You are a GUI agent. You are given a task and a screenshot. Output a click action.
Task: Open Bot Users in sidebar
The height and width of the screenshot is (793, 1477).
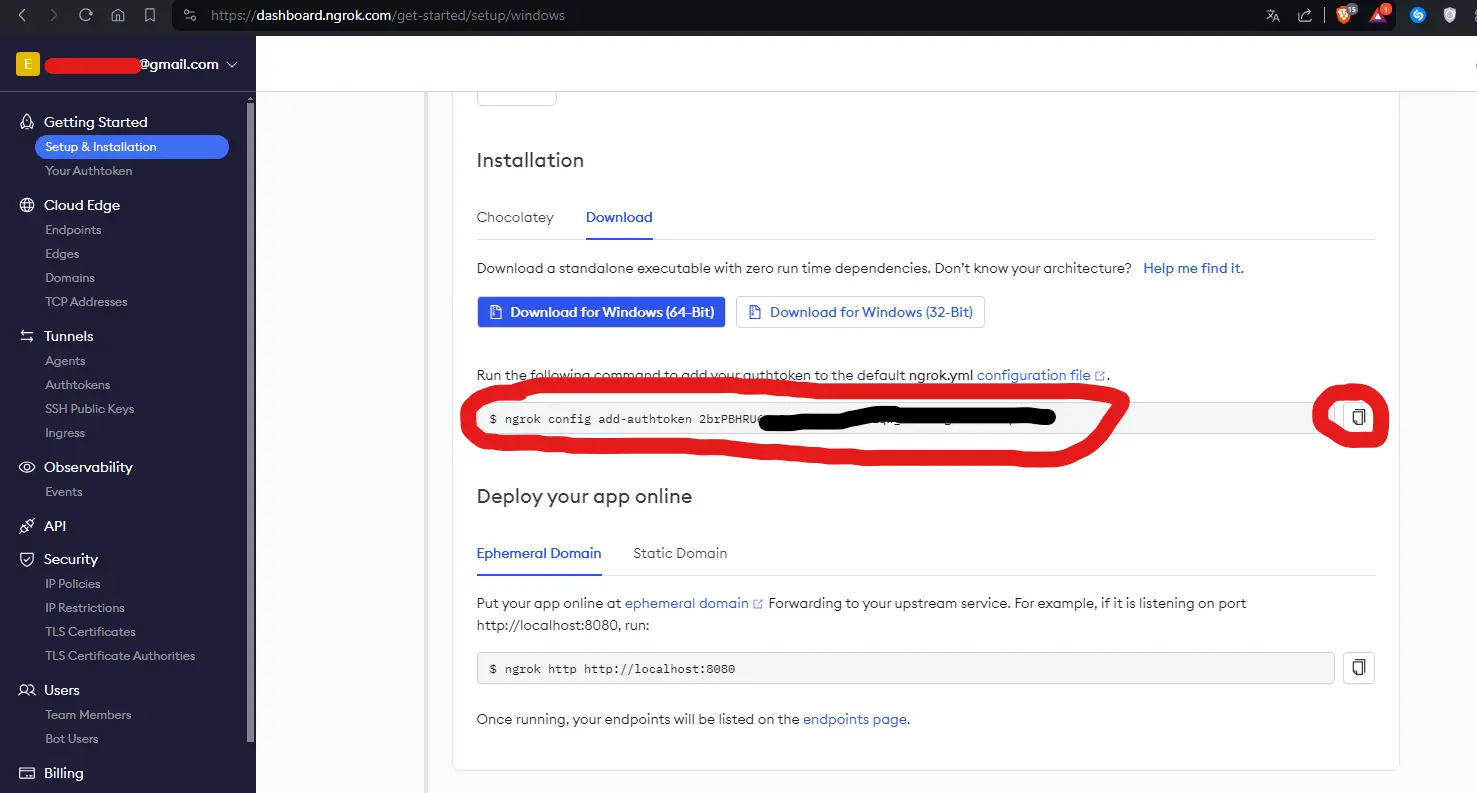[72, 739]
